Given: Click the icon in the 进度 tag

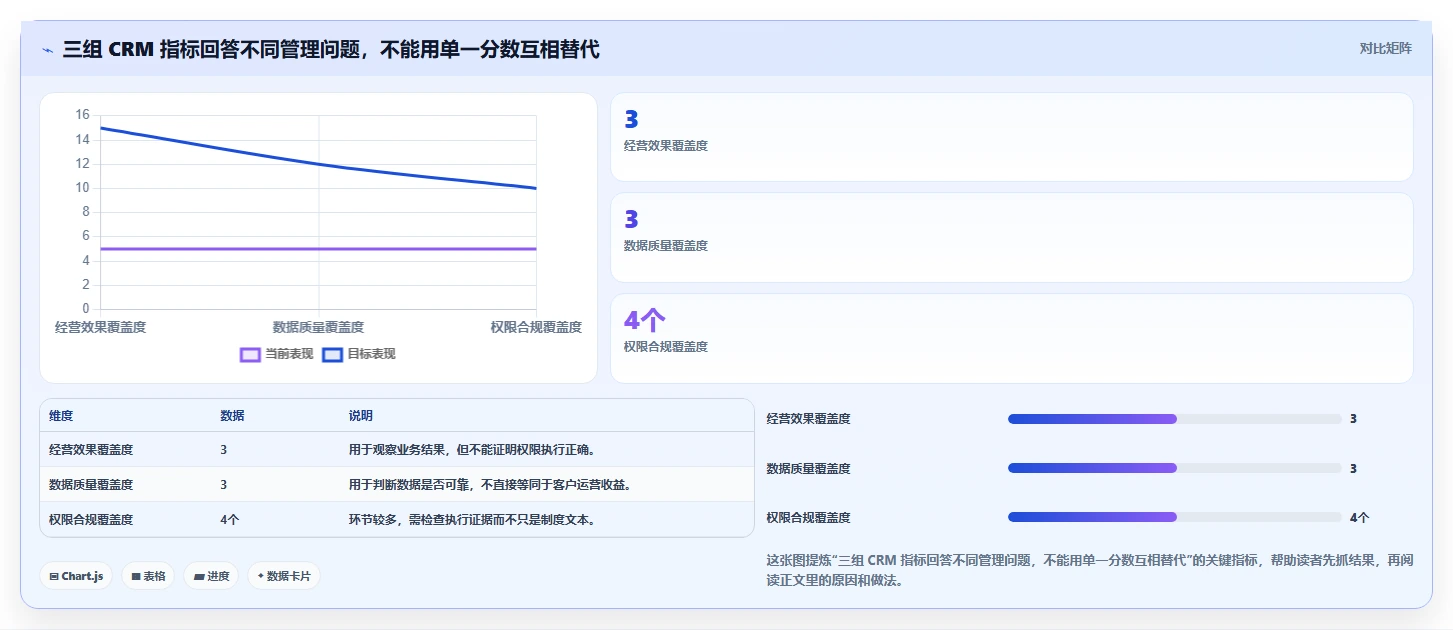Looking at the screenshot, I should [198, 576].
